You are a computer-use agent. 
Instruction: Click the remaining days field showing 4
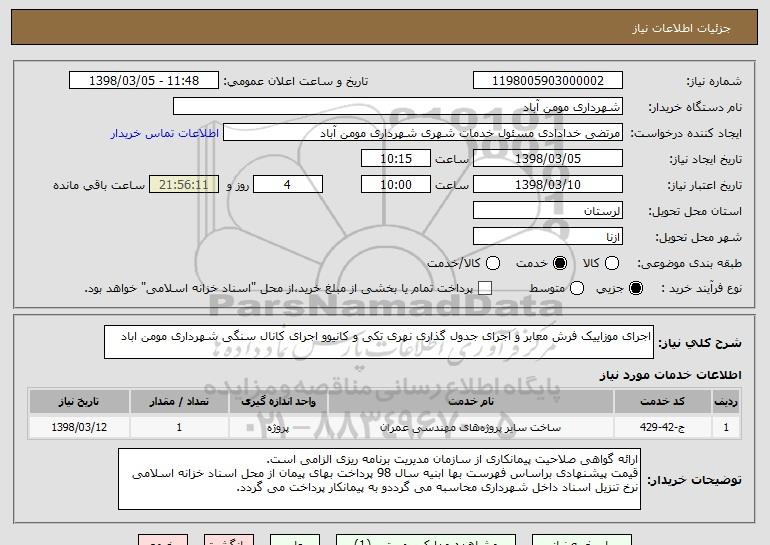[x=288, y=185]
